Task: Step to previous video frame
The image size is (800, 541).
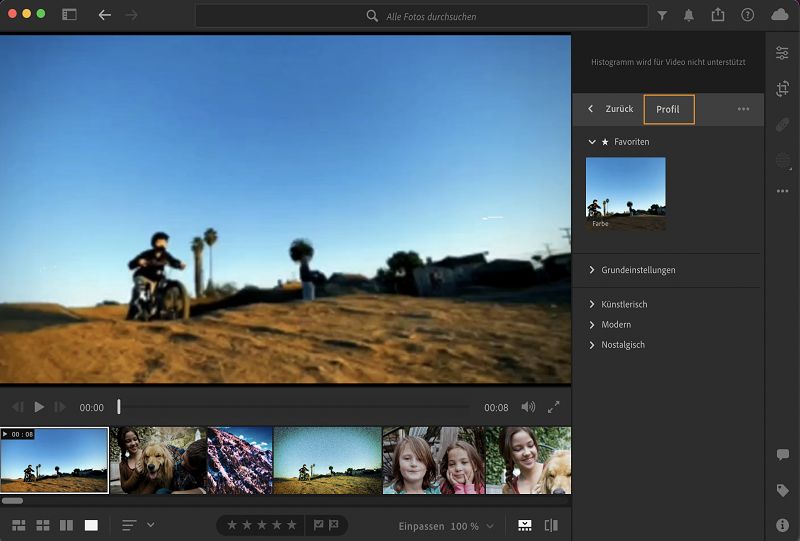Action: pyautogui.click(x=18, y=407)
